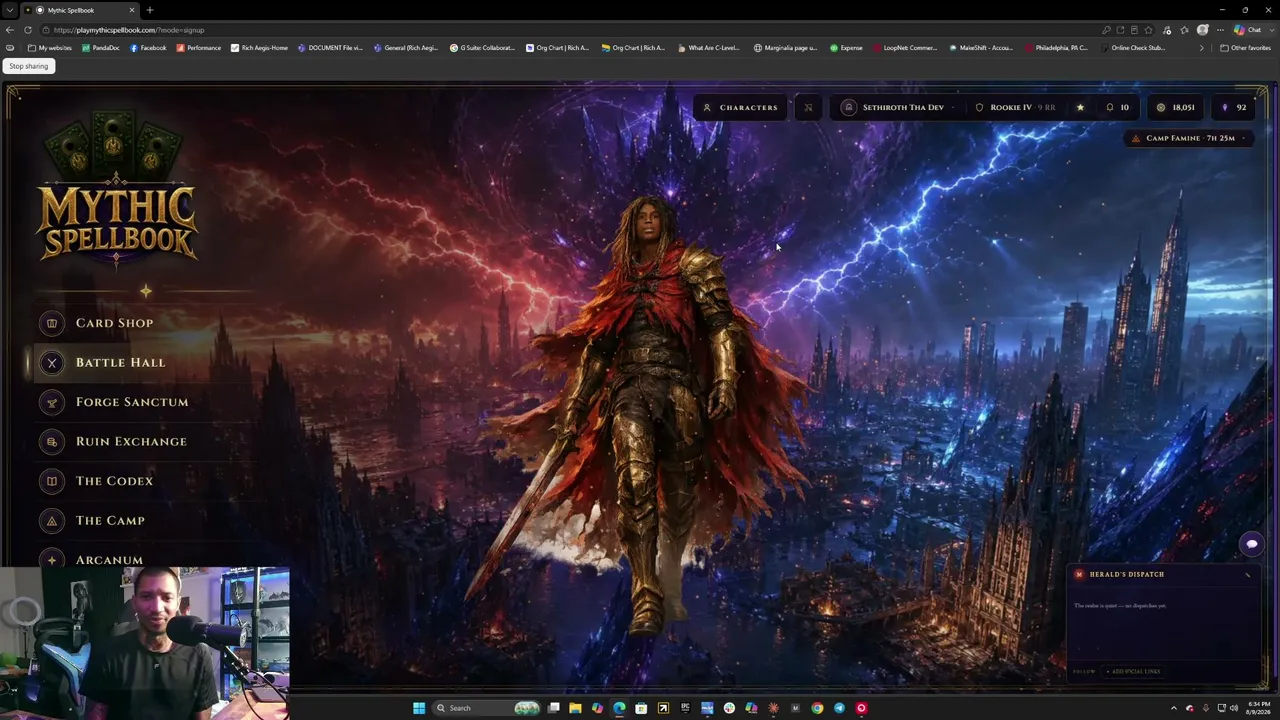
Task: Open the Expense bookmark
Action: pos(846,48)
